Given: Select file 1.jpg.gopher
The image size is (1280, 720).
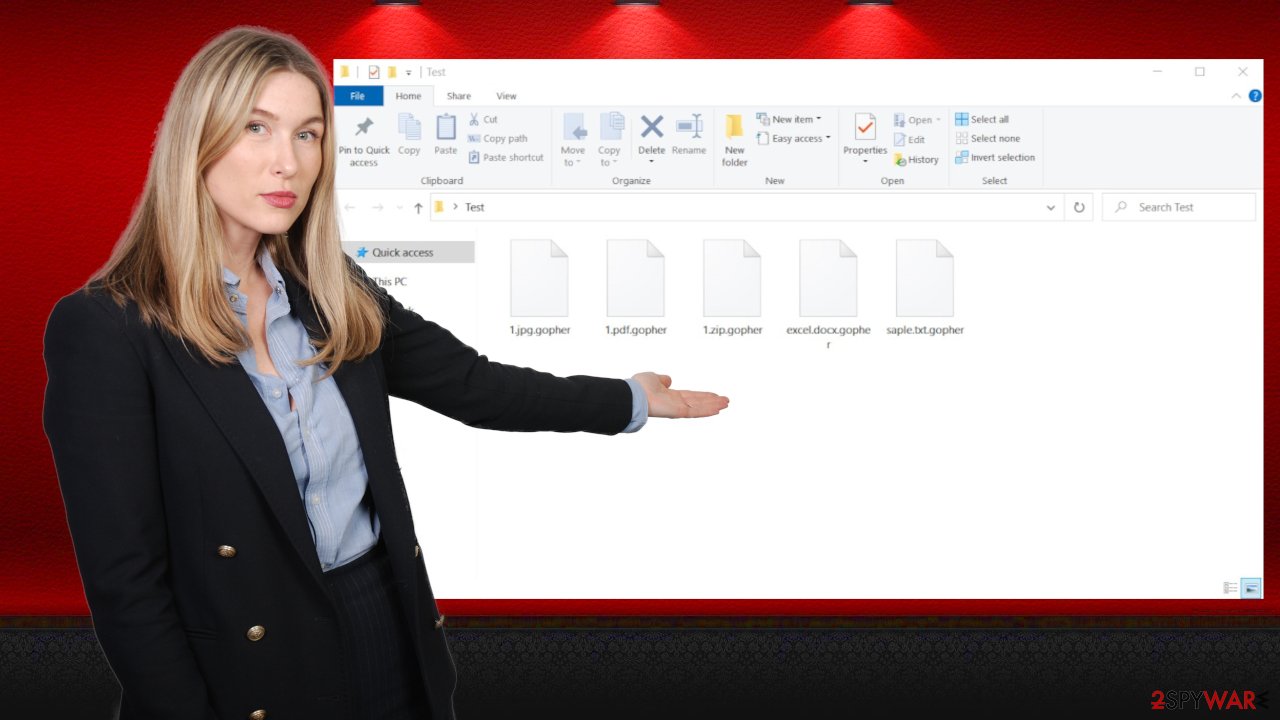Looking at the screenshot, I should tap(539, 288).
